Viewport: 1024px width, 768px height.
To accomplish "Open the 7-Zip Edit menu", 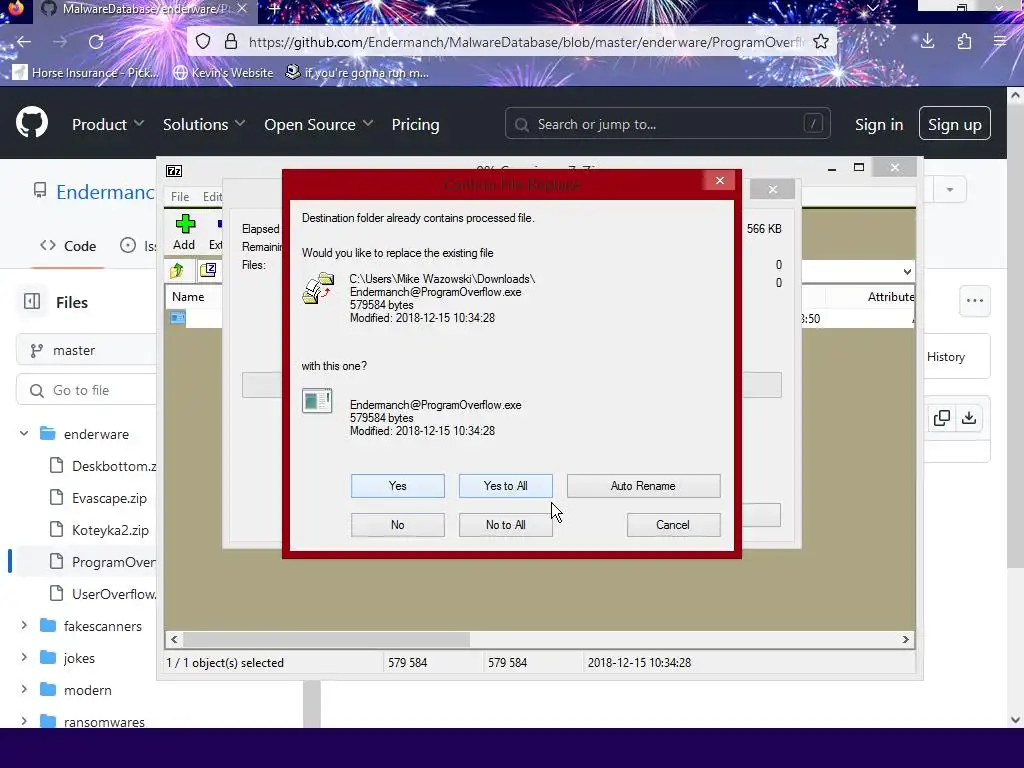I will pyautogui.click(x=212, y=197).
